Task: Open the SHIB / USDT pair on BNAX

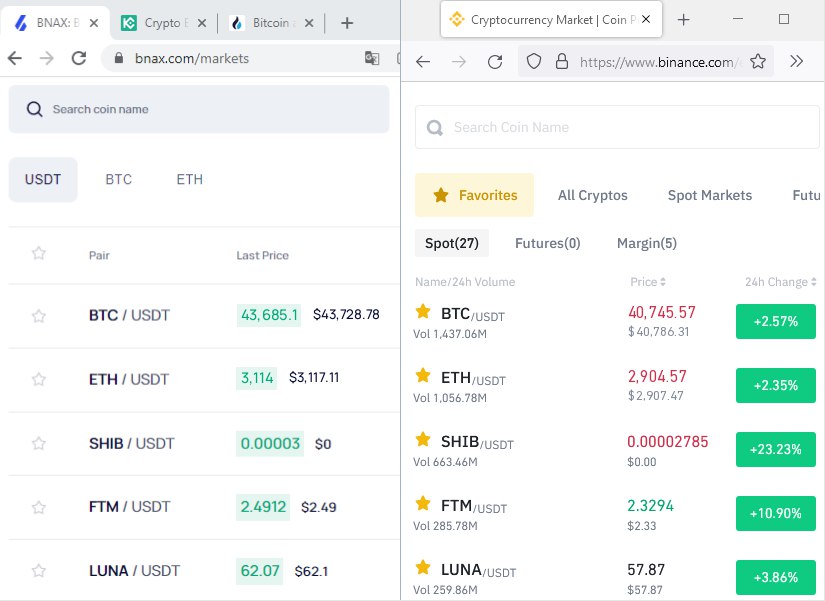Action: pyautogui.click(x=132, y=444)
